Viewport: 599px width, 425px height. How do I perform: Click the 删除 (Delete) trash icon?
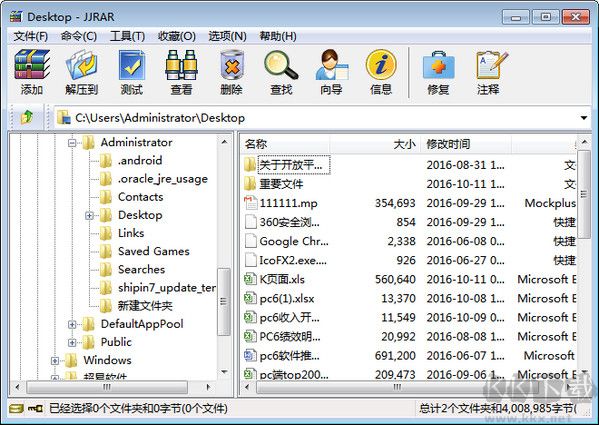coord(232,64)
